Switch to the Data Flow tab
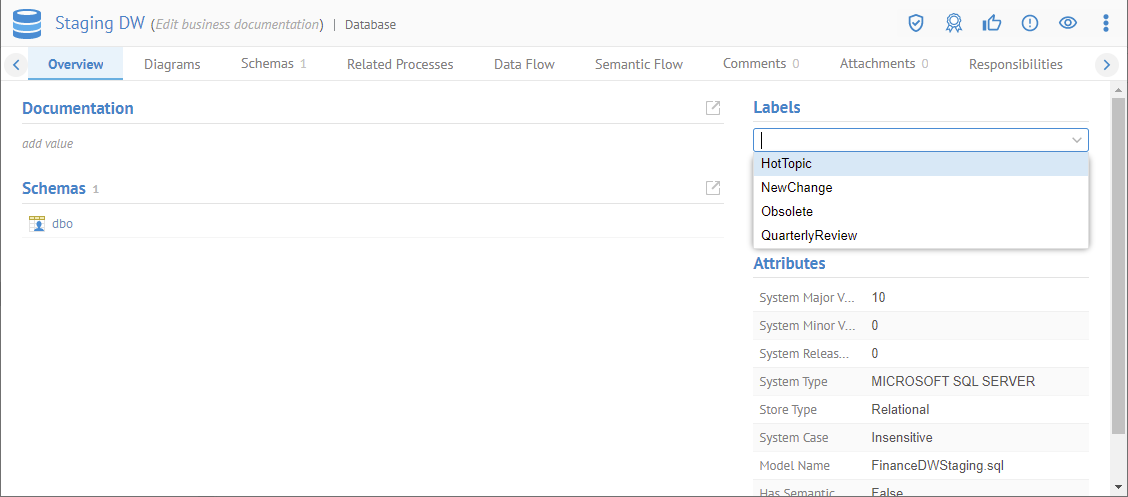The width and height of the screenshot is (1128, 497). [x=524, y=64]
